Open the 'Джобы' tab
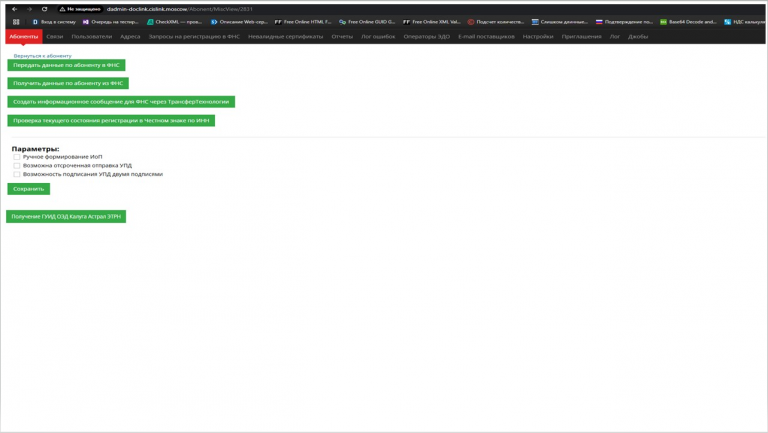The height and width of the screenshot is (433, 768). coord(638,36)
